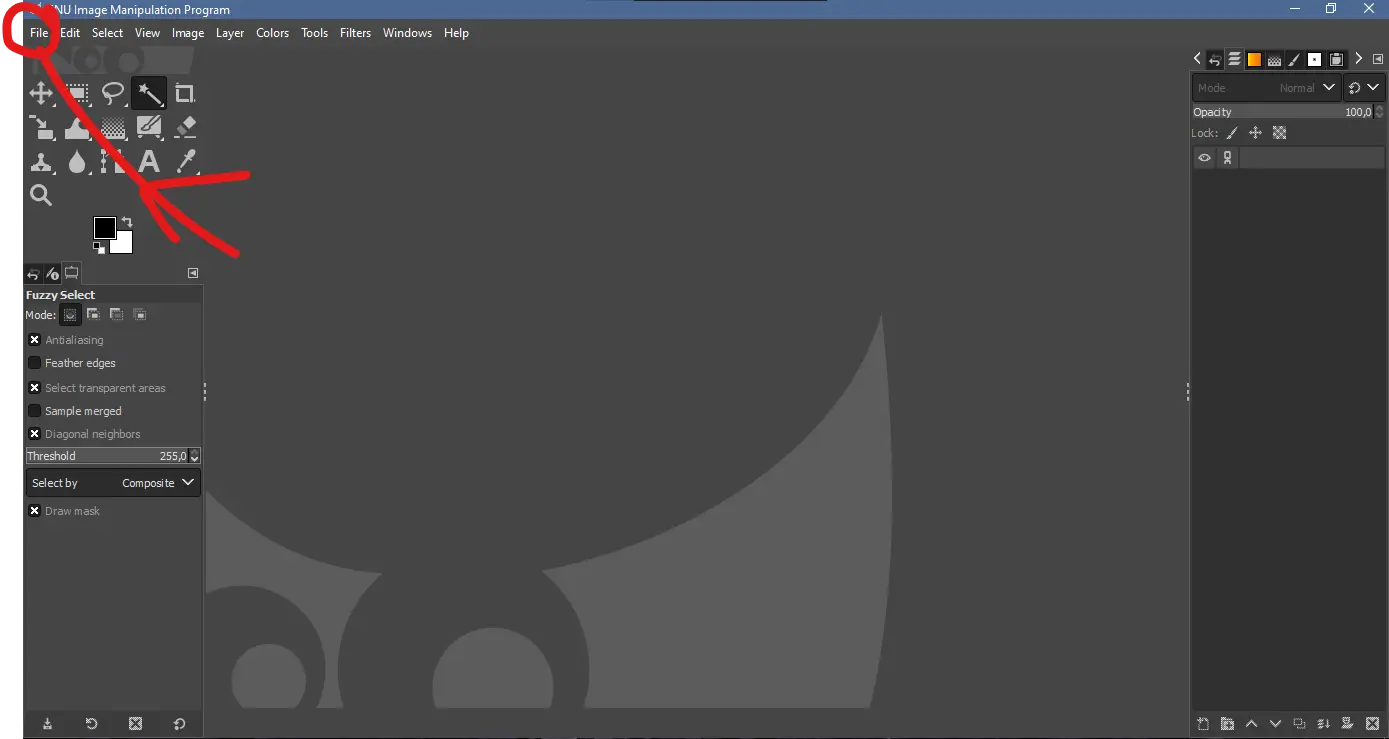Open the layer Mode Normal dropdown
This screenshot has width=1389, height=739.
1266,88
